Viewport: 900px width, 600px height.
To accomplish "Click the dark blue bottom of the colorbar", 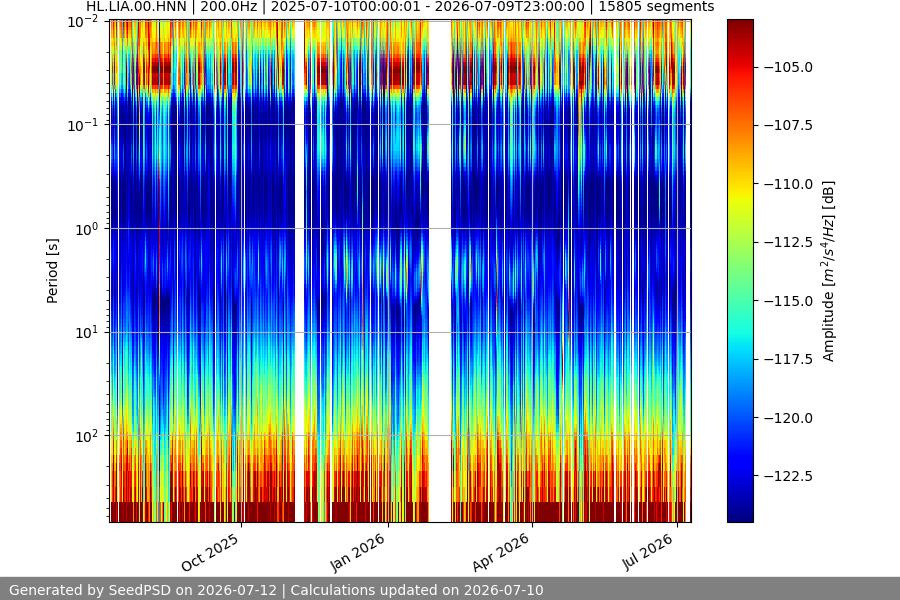I will [x=740, y=514].
